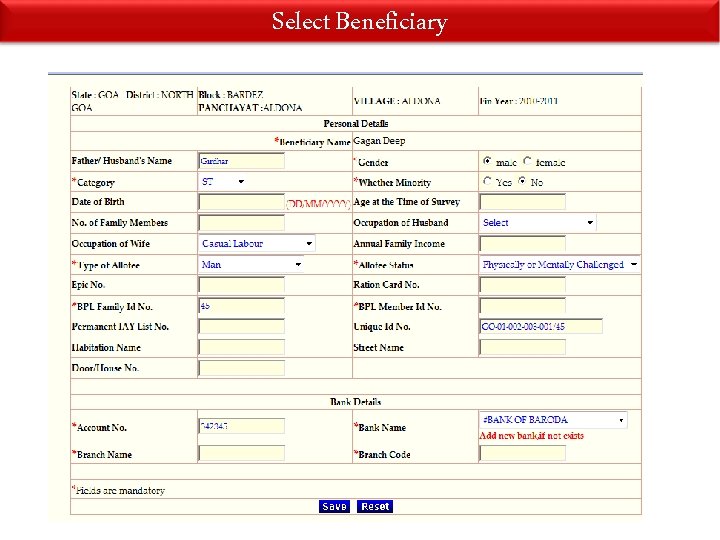Open the Occupation of Wife dropdown
The image size is (720, 540).
click(257, 244)
